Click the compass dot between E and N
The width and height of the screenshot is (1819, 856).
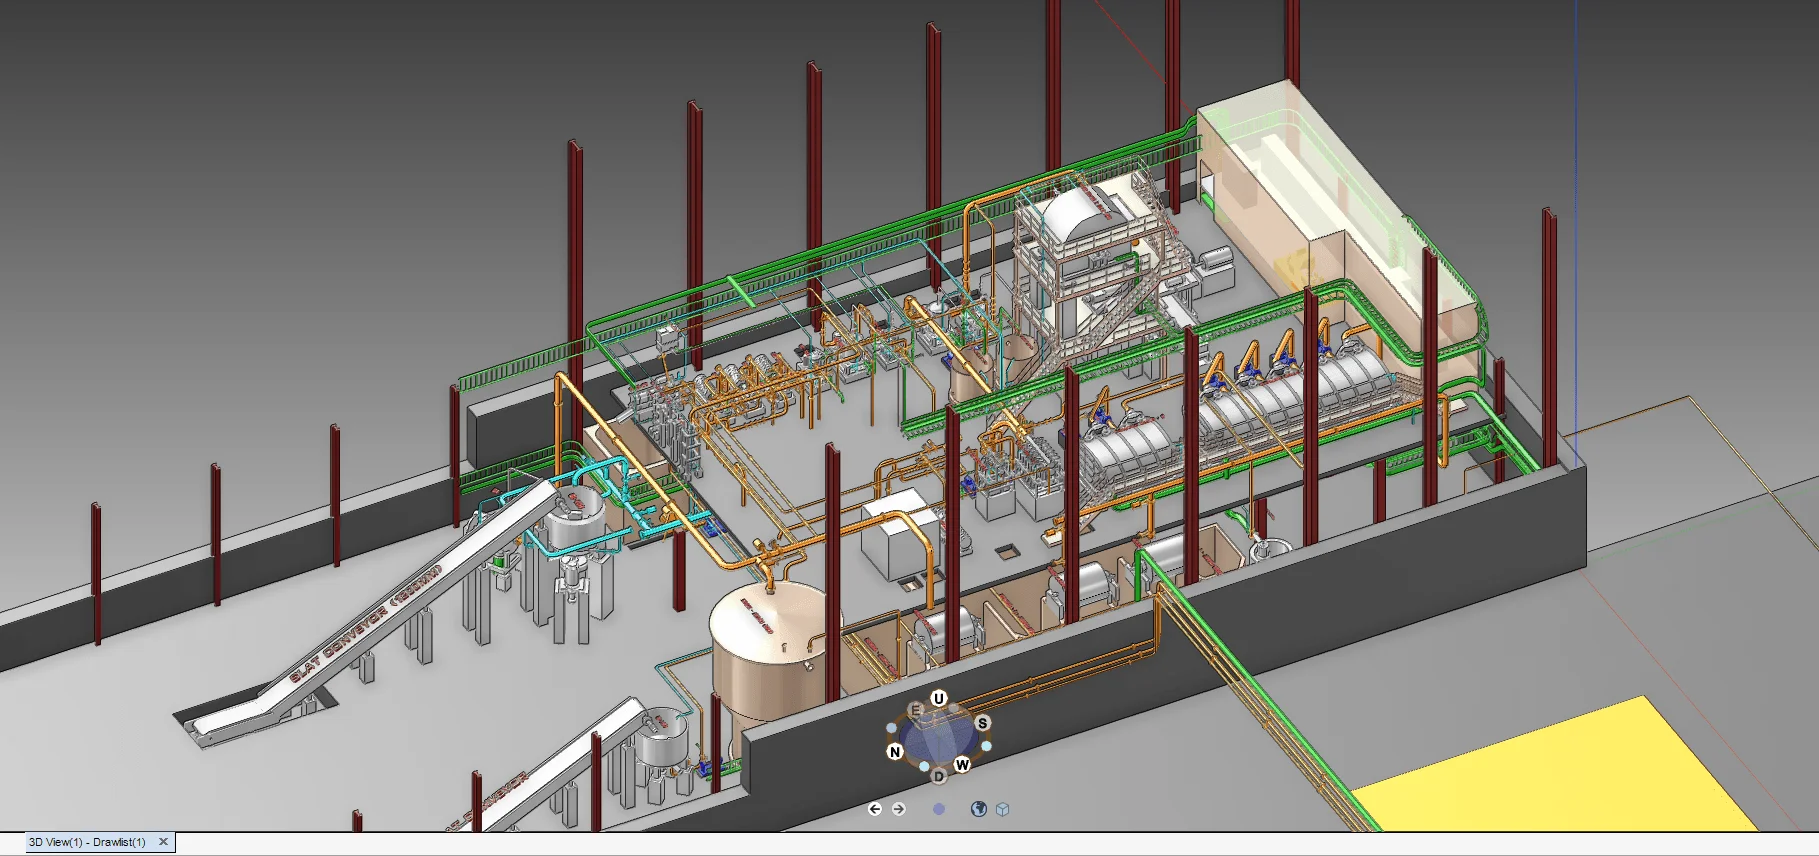coord(892,728)
